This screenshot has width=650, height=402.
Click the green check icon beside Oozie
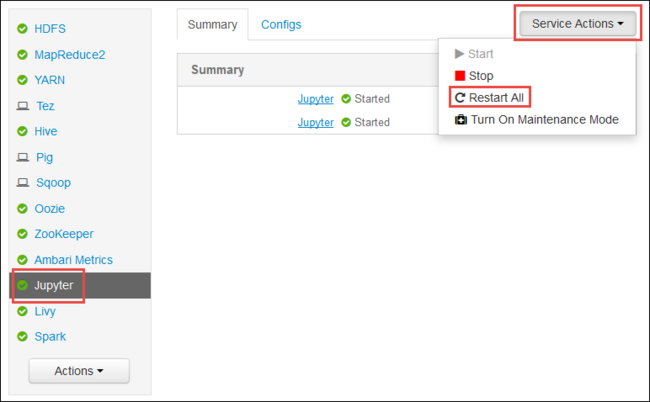(22, 209)
